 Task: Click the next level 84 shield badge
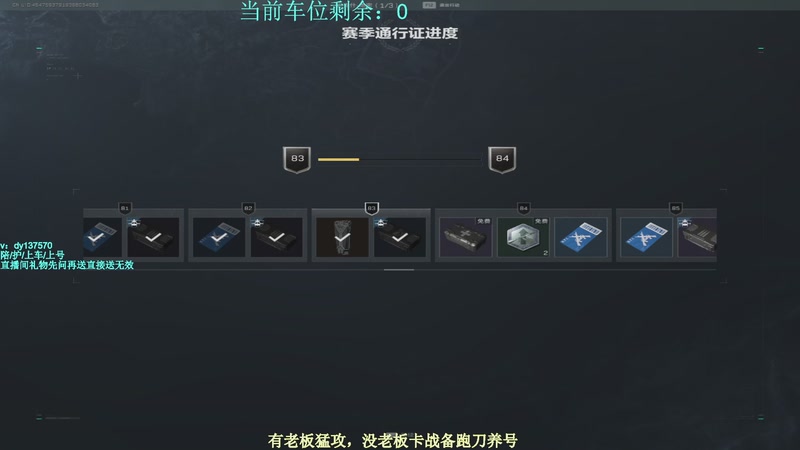tap(502, 160)
